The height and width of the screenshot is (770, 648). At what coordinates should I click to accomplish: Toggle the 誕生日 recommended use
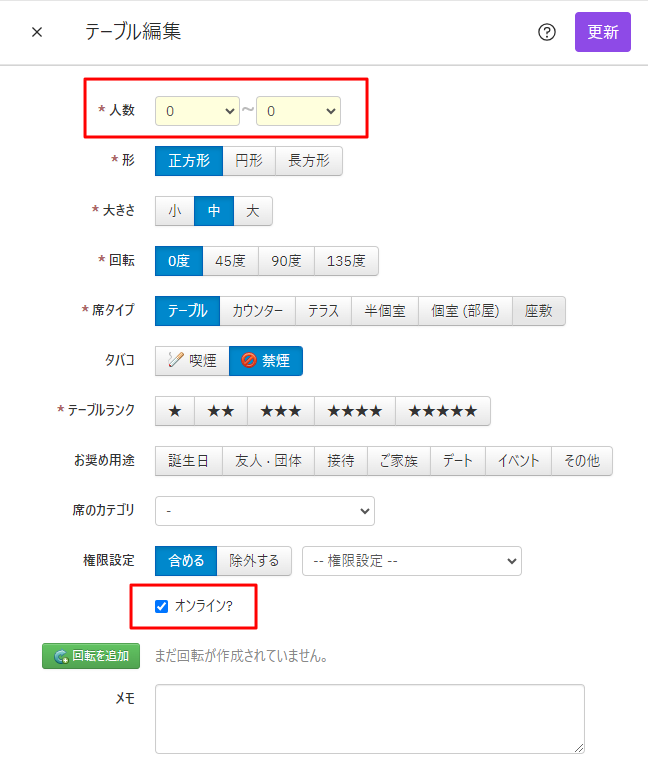coord(189,462)
